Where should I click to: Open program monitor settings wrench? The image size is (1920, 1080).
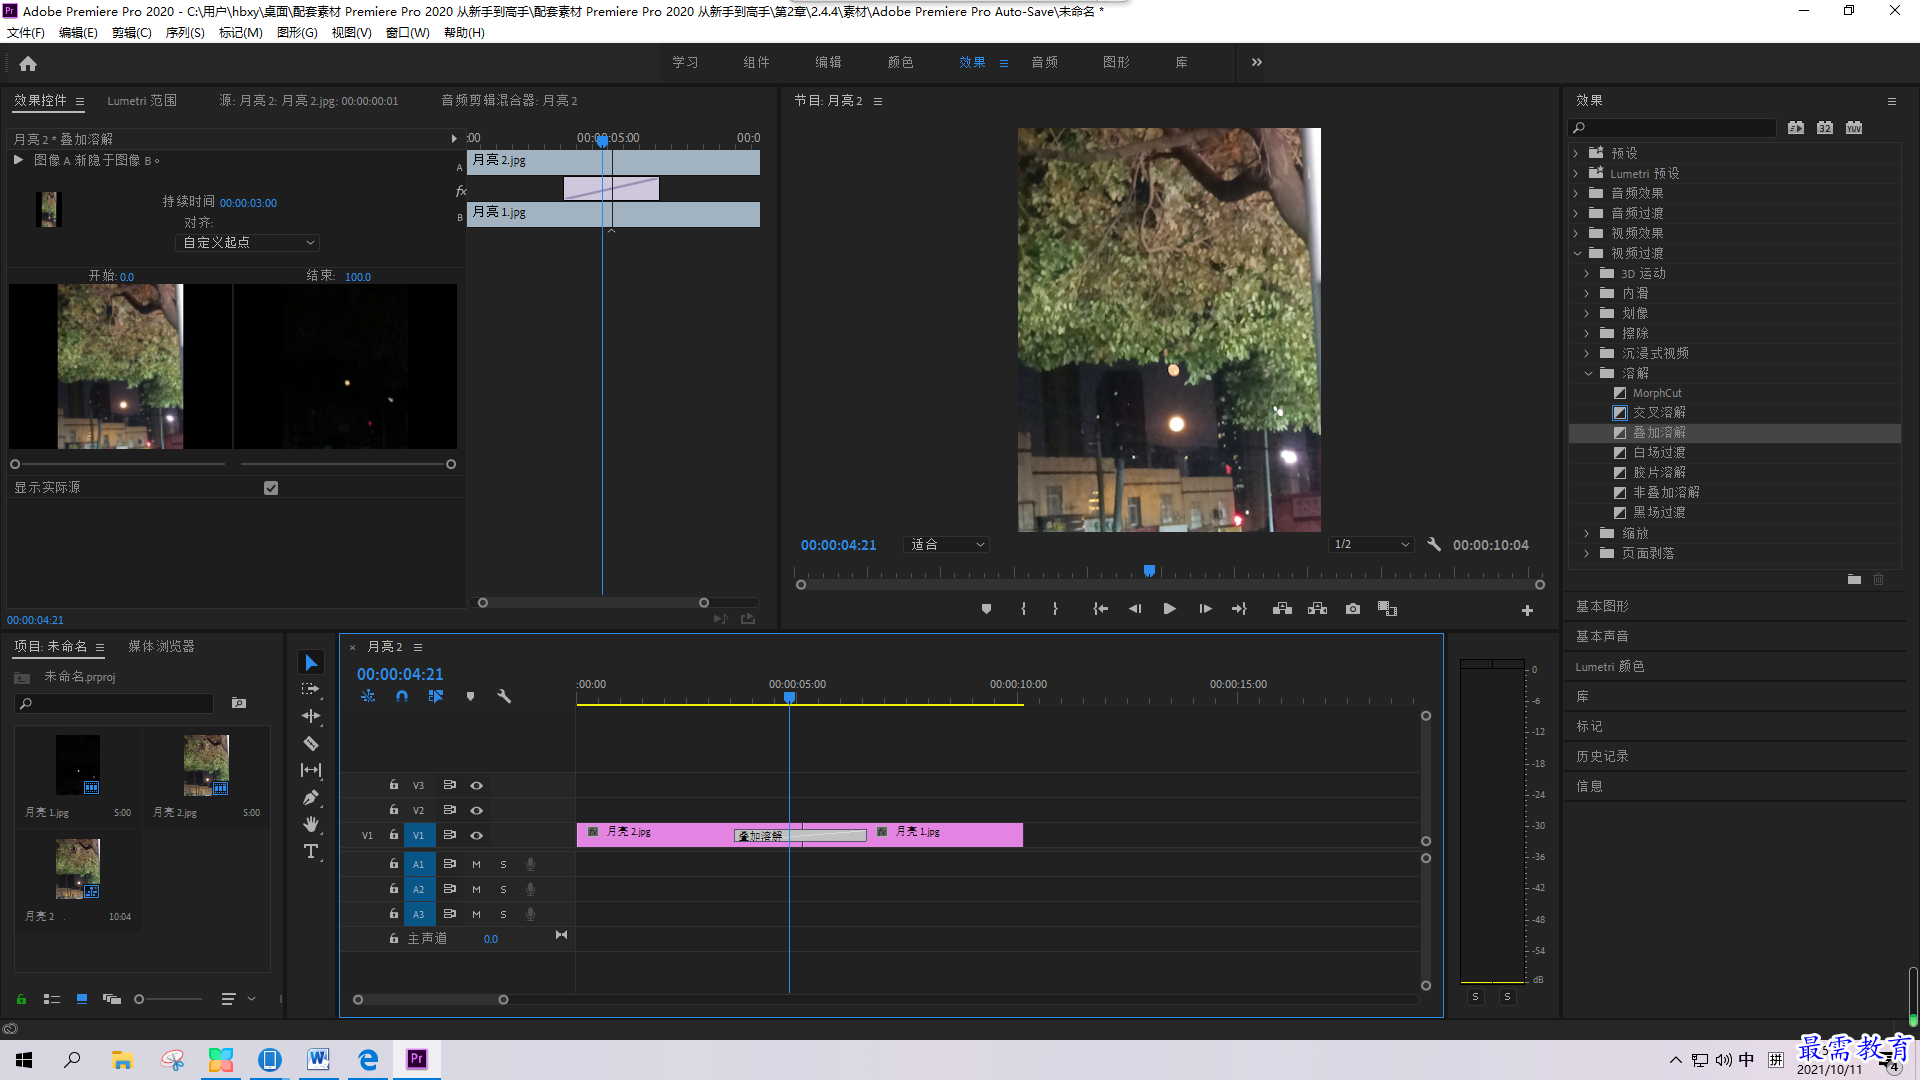click(1434, 545)
